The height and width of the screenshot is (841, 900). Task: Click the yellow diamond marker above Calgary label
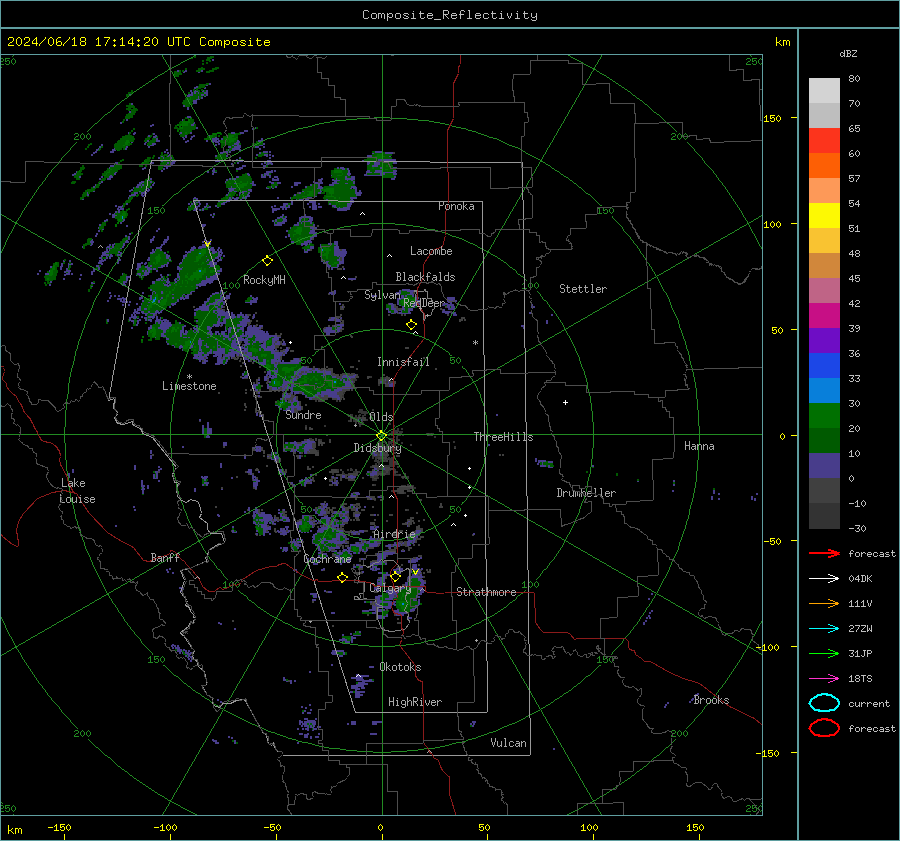click(395, 576)
